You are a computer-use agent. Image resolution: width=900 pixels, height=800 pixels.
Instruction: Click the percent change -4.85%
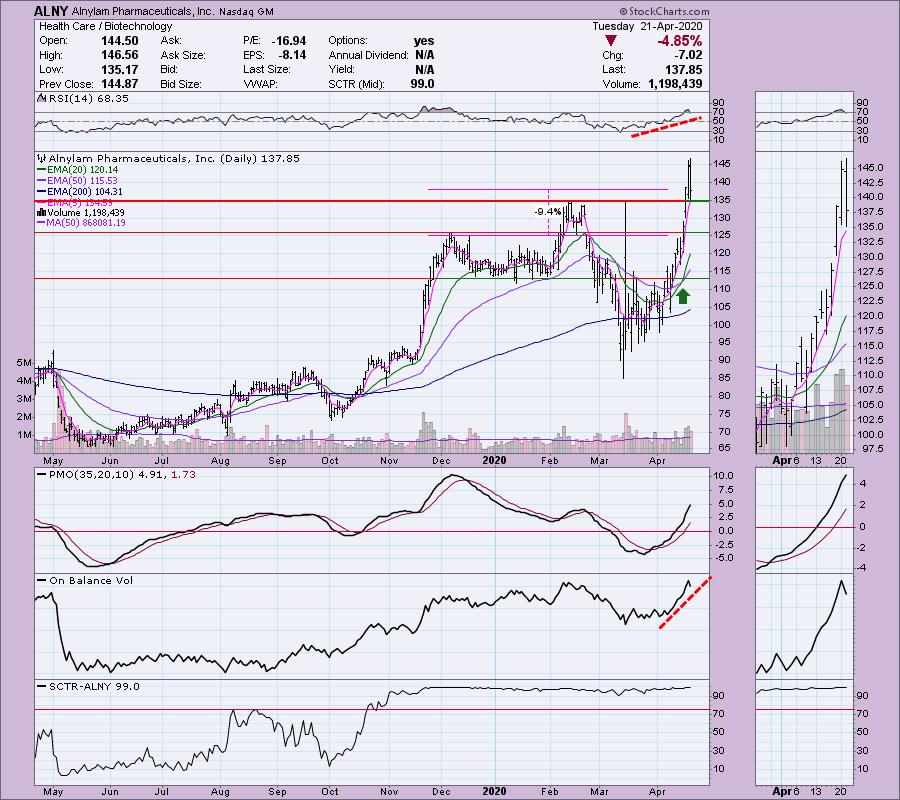click(x=680, y=41)
